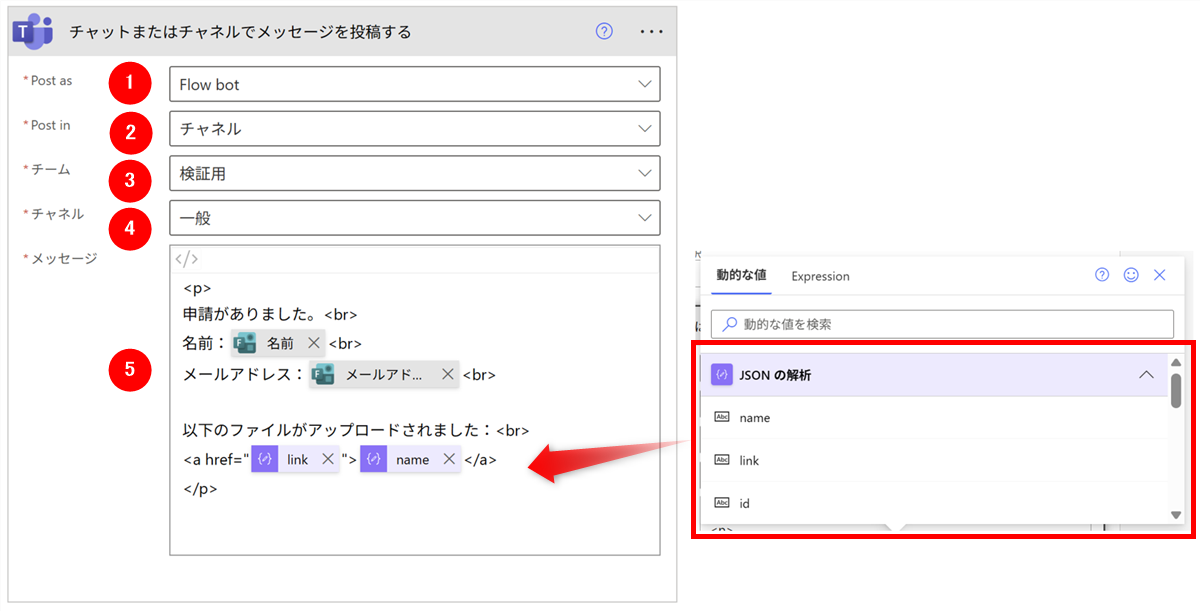Remove the メールアド... dynamic token
The height and width of the screenshot is (611, 1200).
(x=448, y=375)
